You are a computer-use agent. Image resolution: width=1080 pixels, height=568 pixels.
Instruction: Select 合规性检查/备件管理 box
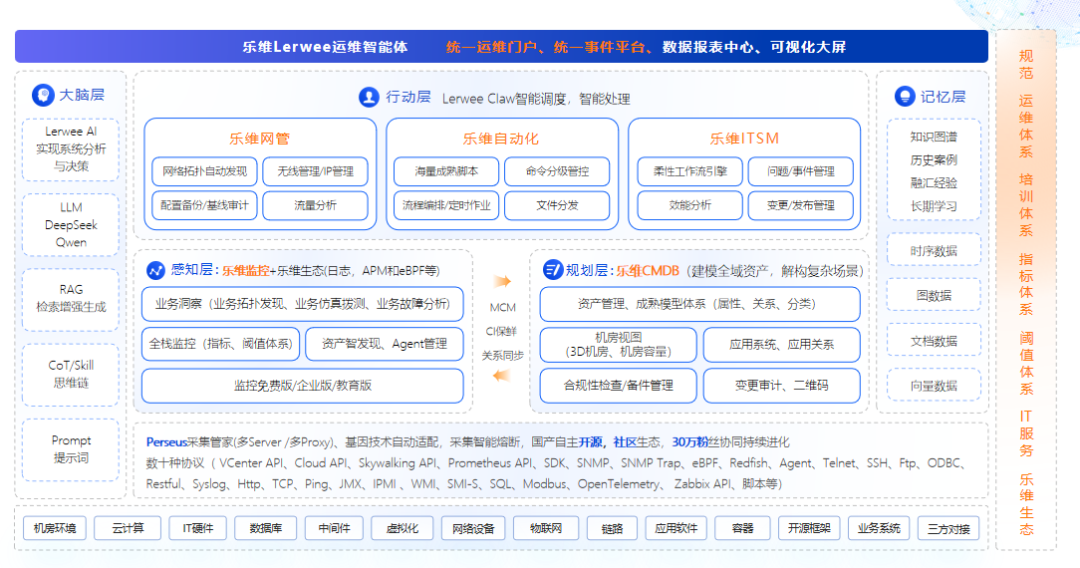pos(618,386)
